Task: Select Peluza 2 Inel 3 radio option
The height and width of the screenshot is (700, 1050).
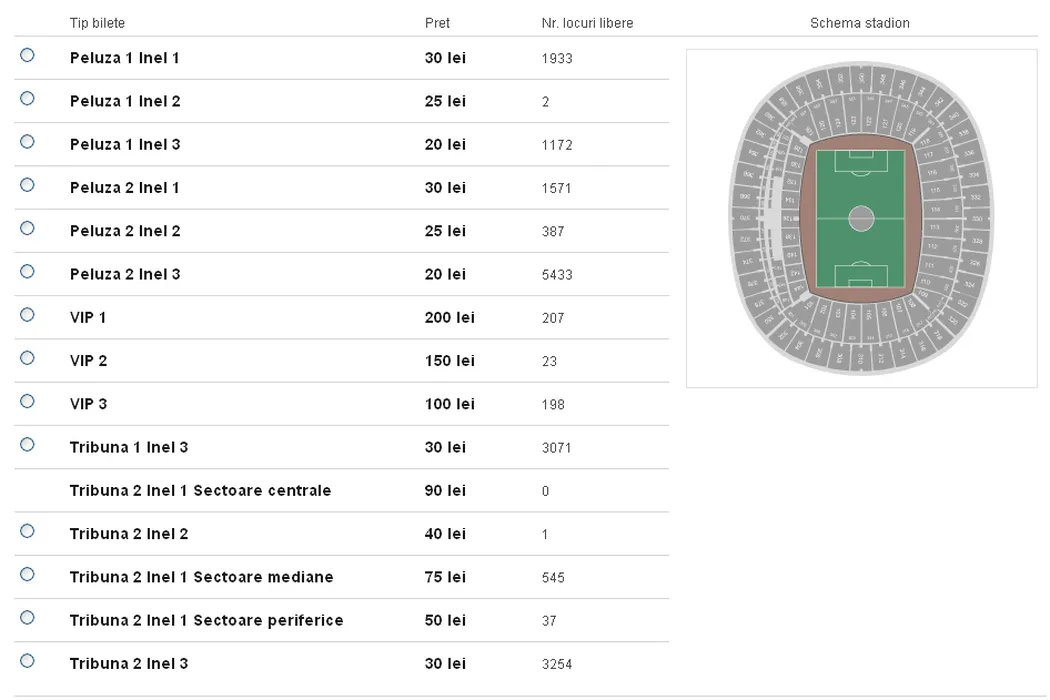Action: [27, 271]
